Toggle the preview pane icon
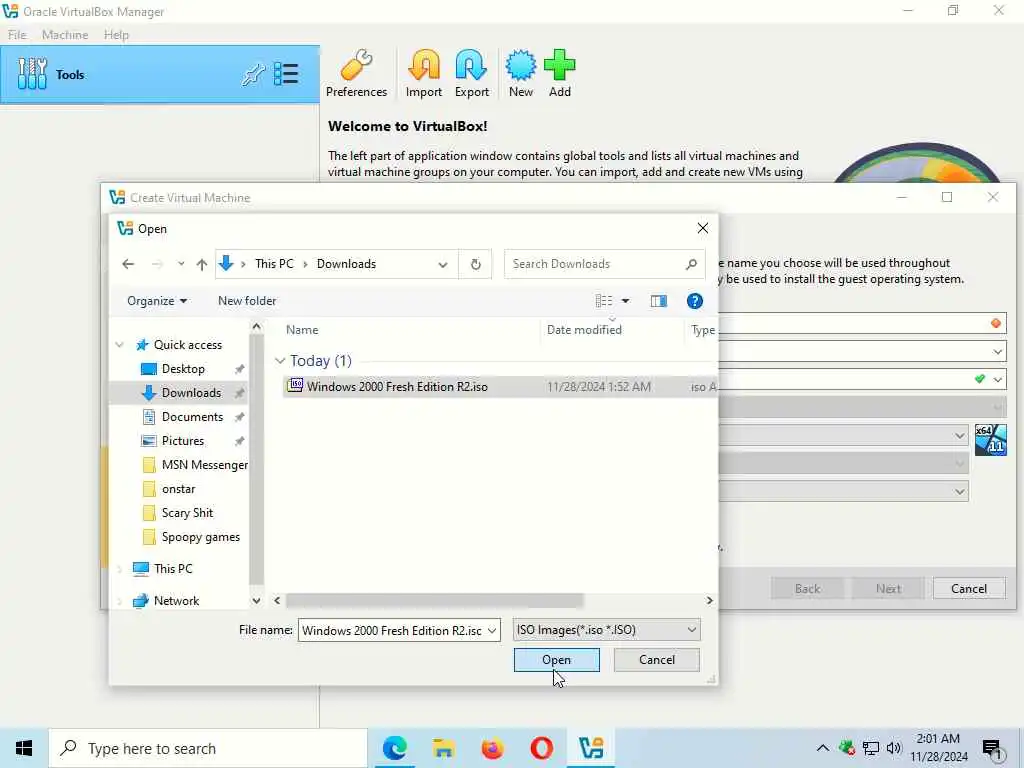Screen dimensions: 1024x768 (658, 300)
